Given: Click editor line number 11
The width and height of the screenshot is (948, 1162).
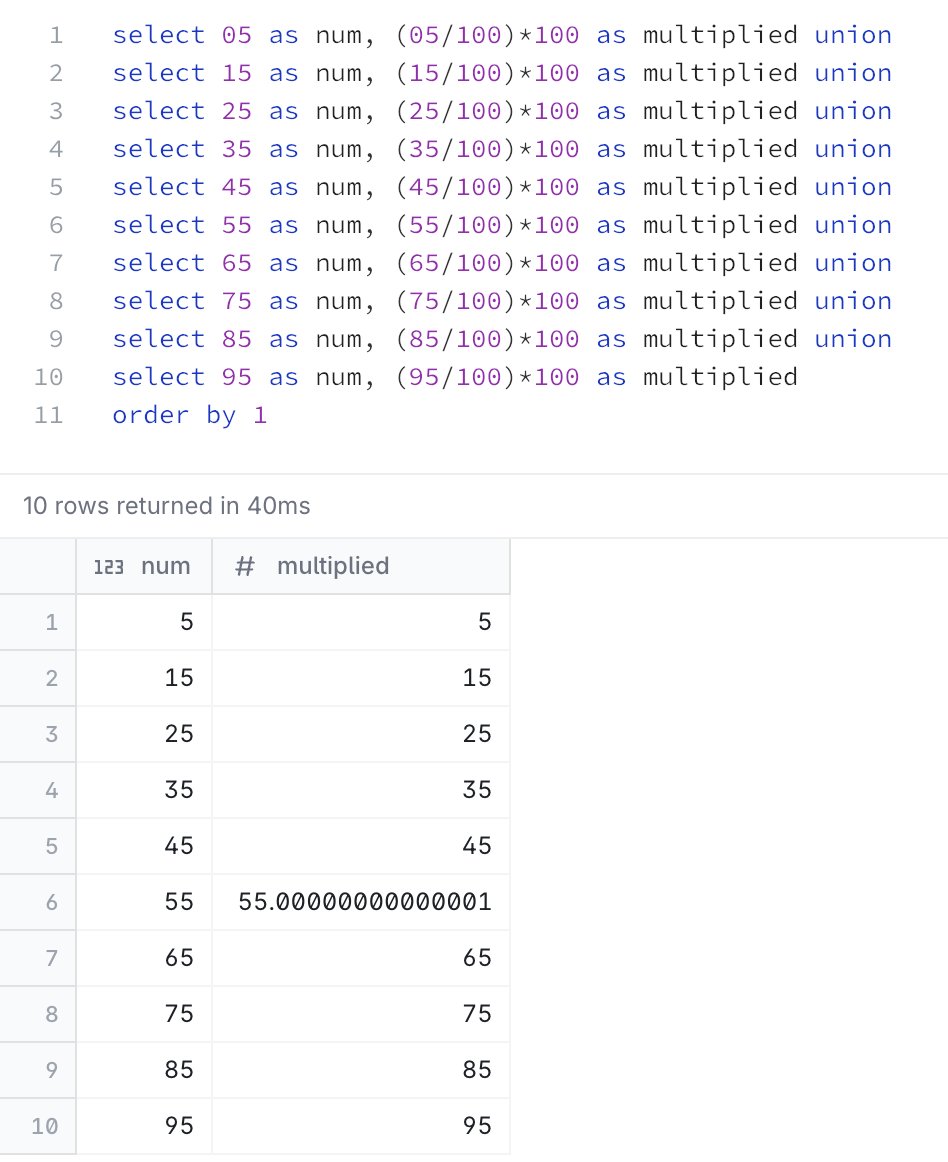Looking at the screenshot, I should point(48,415).
